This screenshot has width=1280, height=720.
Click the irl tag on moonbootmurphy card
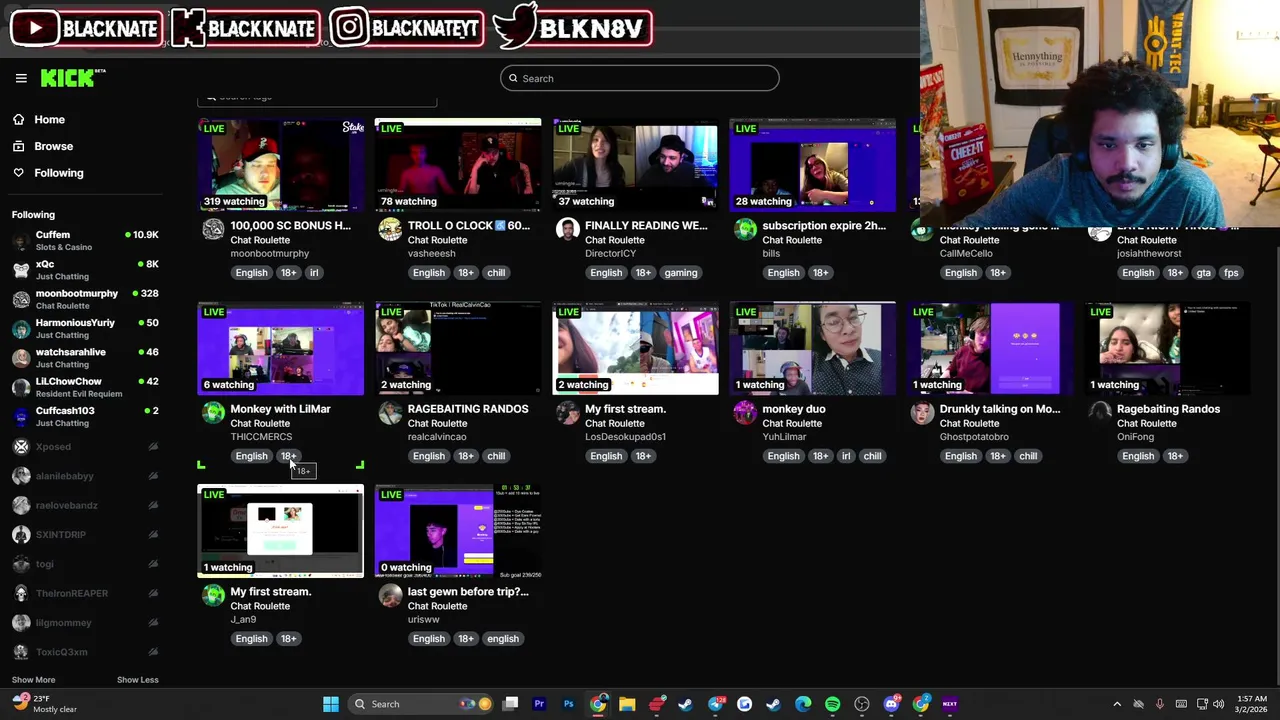pos(313,273)
